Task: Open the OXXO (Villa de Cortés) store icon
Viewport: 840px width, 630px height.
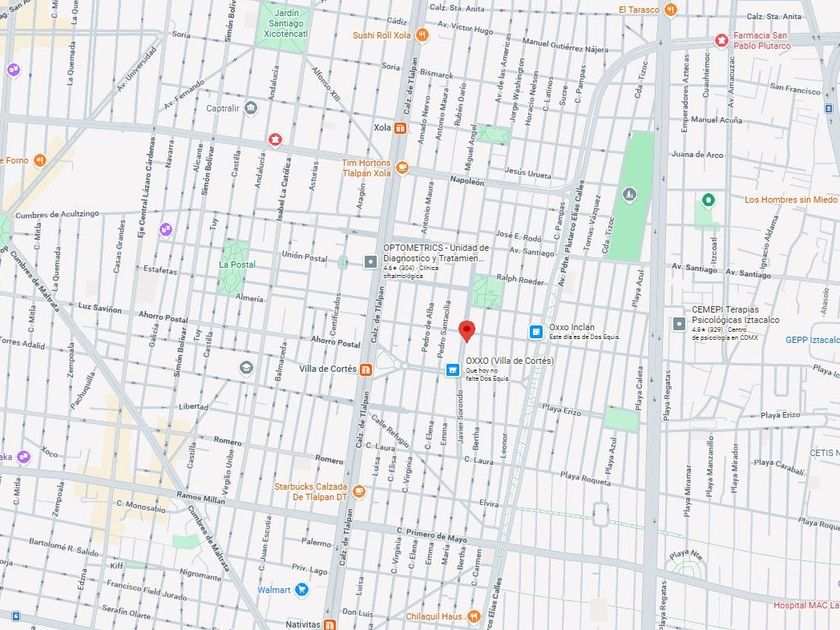Action: pos(453,370)
